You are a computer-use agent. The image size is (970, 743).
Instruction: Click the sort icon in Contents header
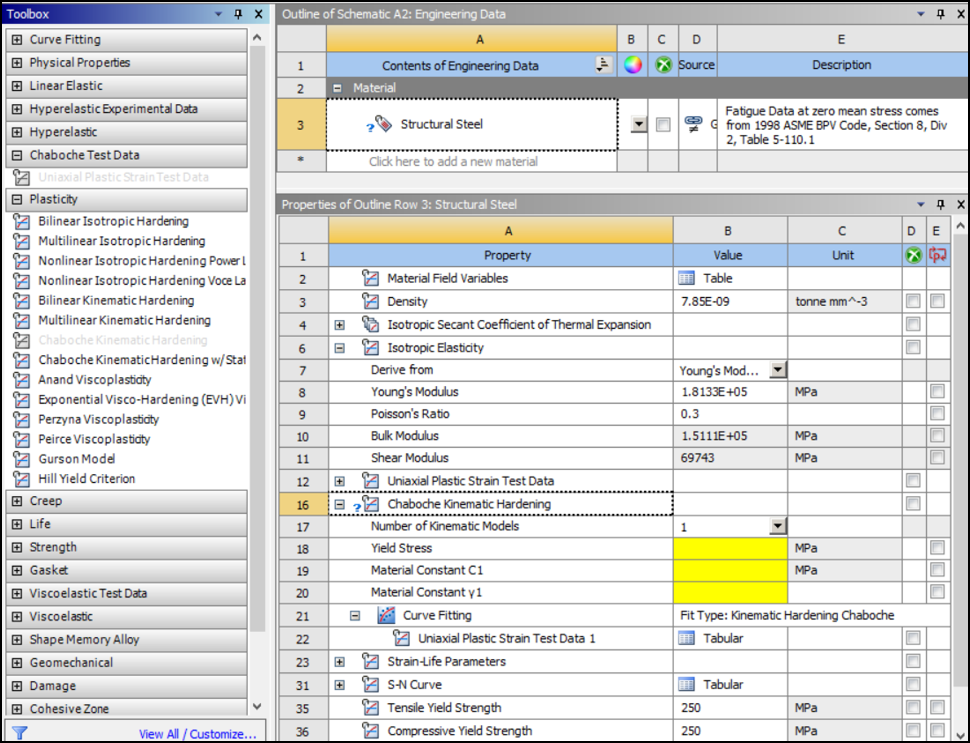coord(602,65)
